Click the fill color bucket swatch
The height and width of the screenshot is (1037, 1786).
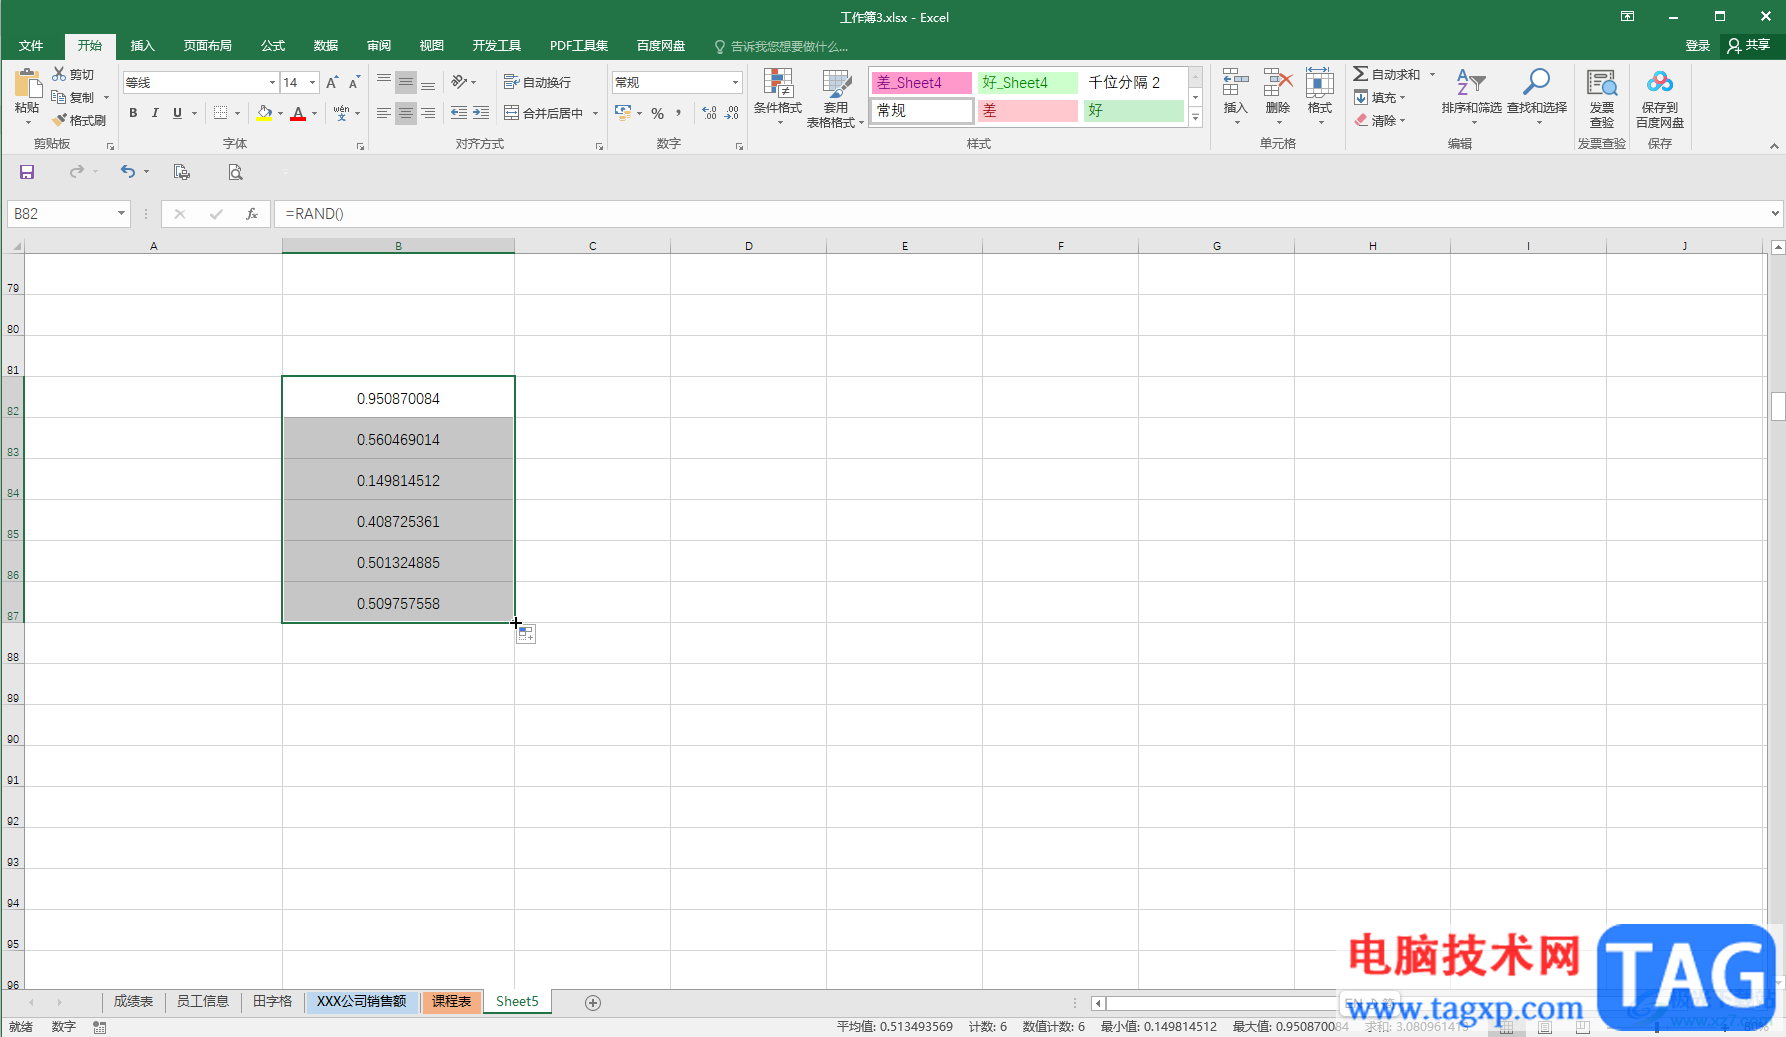click(x=264, y=113)
